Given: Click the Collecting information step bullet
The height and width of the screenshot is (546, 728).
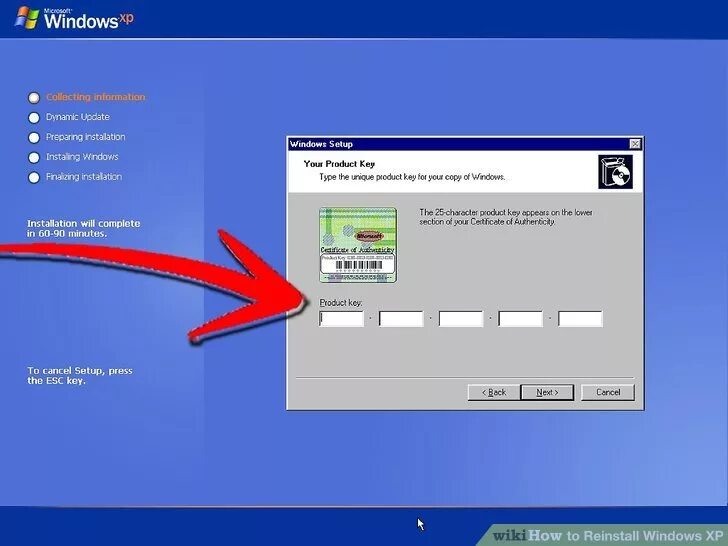Looking at the screenshot, I should tap(34, 98).
